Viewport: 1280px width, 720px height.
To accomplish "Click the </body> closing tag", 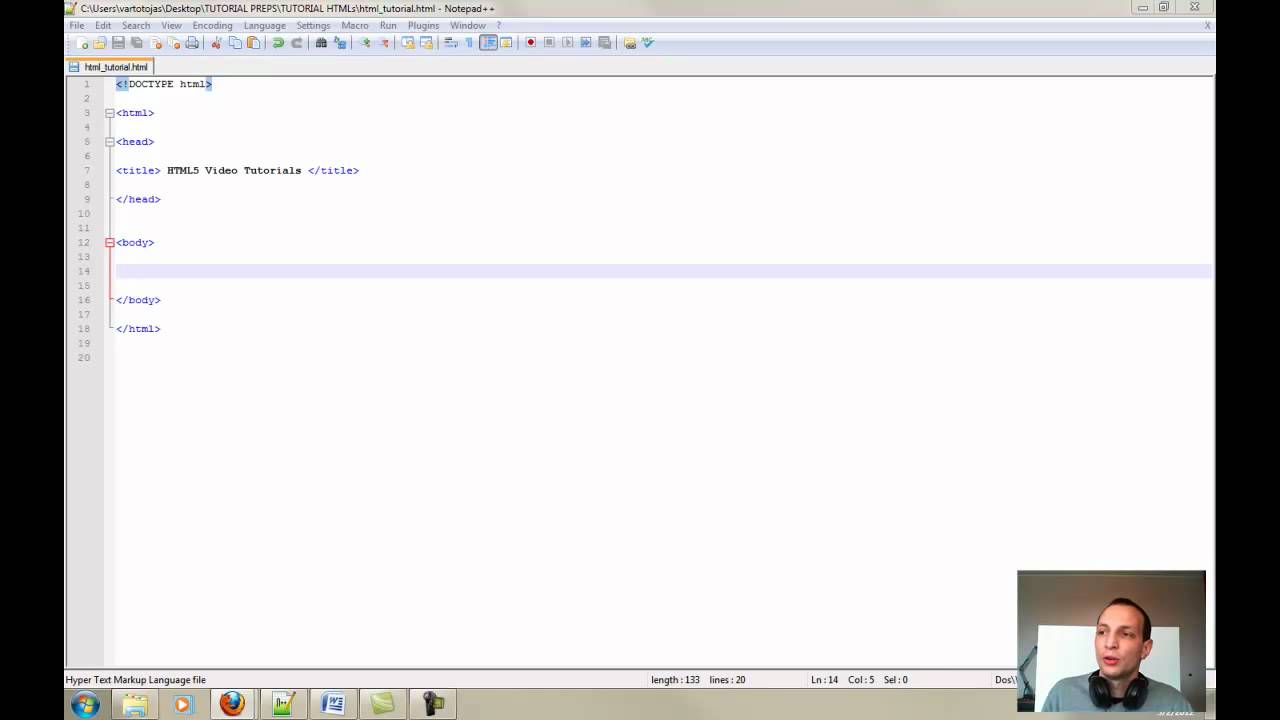I will [138, 300].
